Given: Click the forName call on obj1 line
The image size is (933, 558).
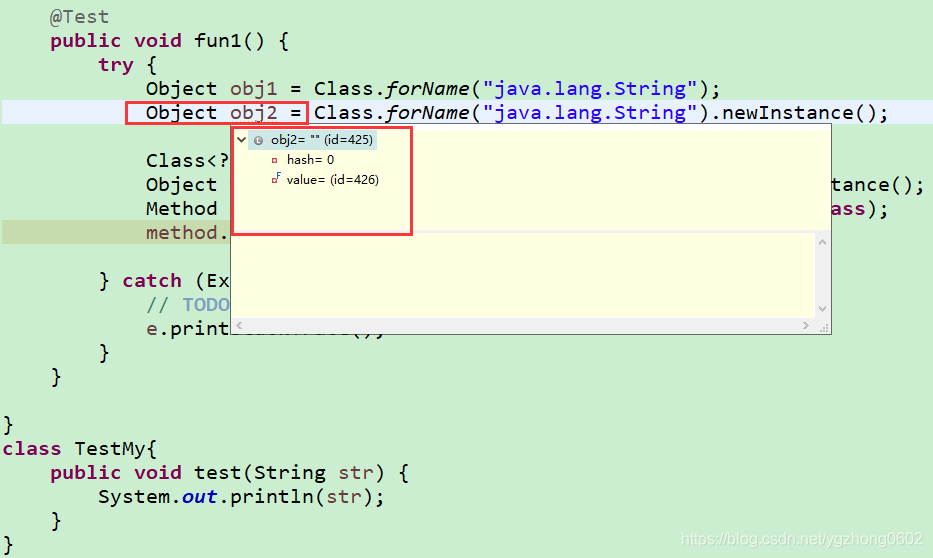Looking at the screenshot, I should (x=427, y=89).
